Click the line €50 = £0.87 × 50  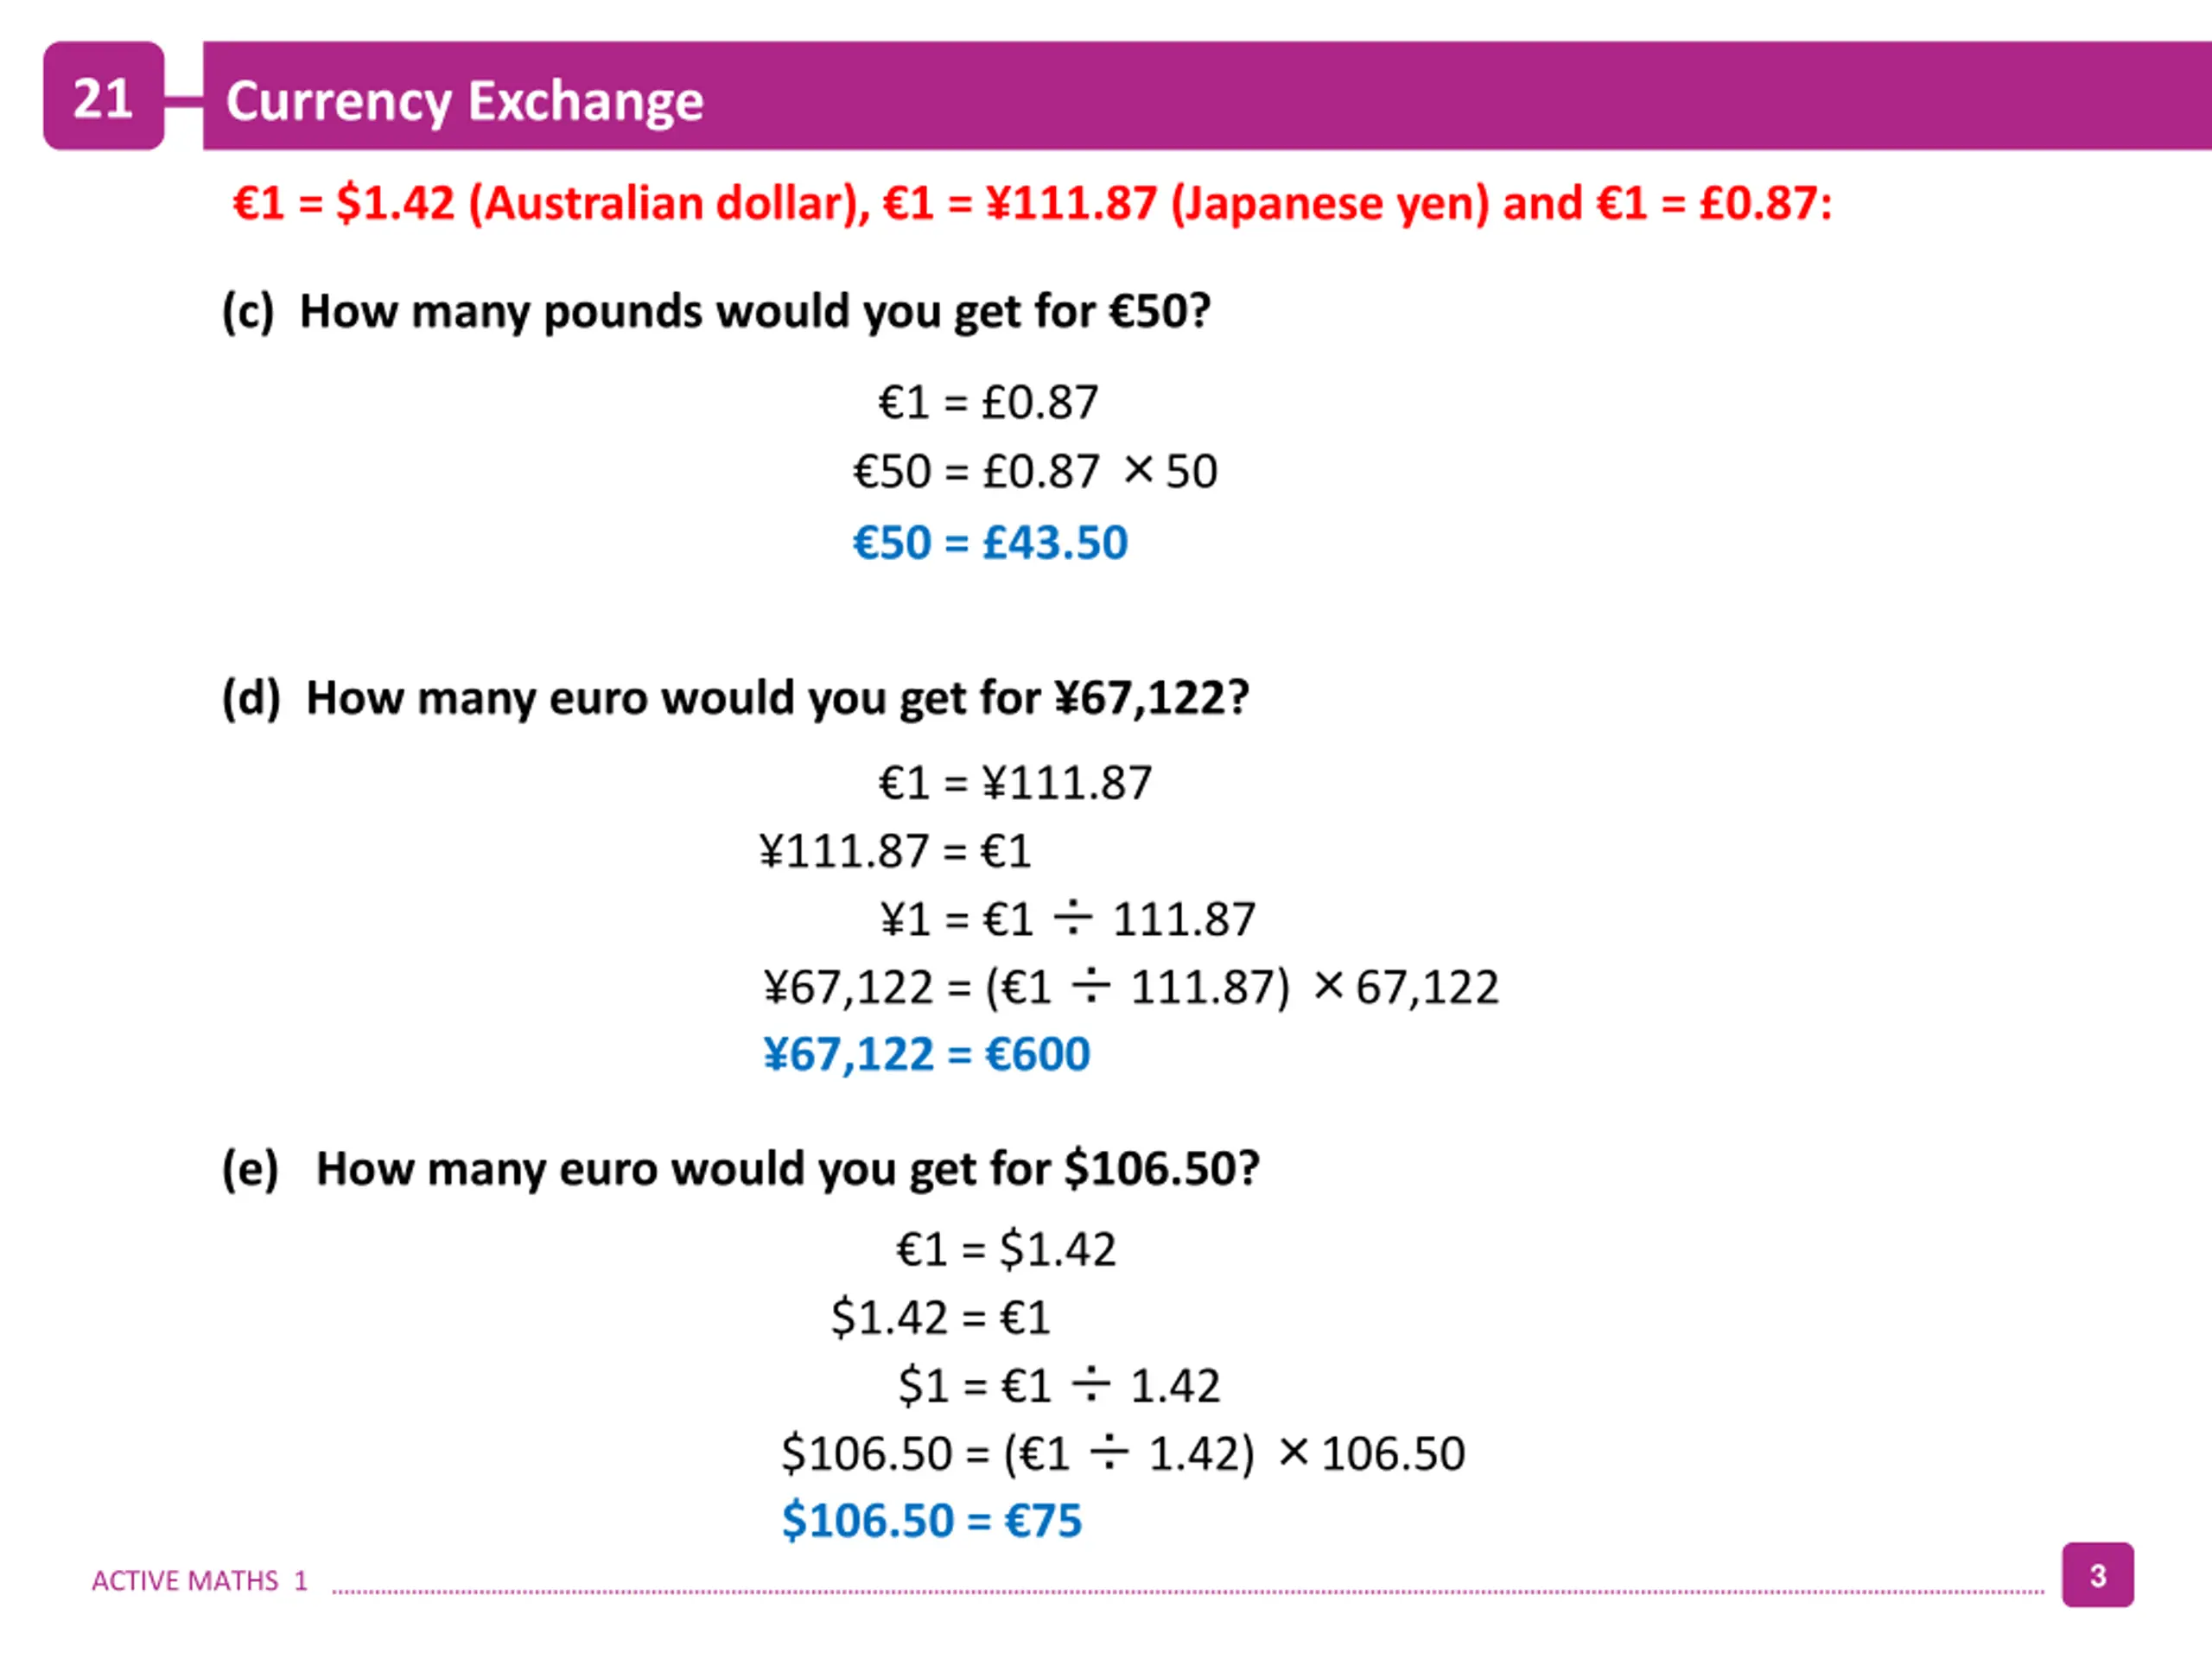(1035, 472)
